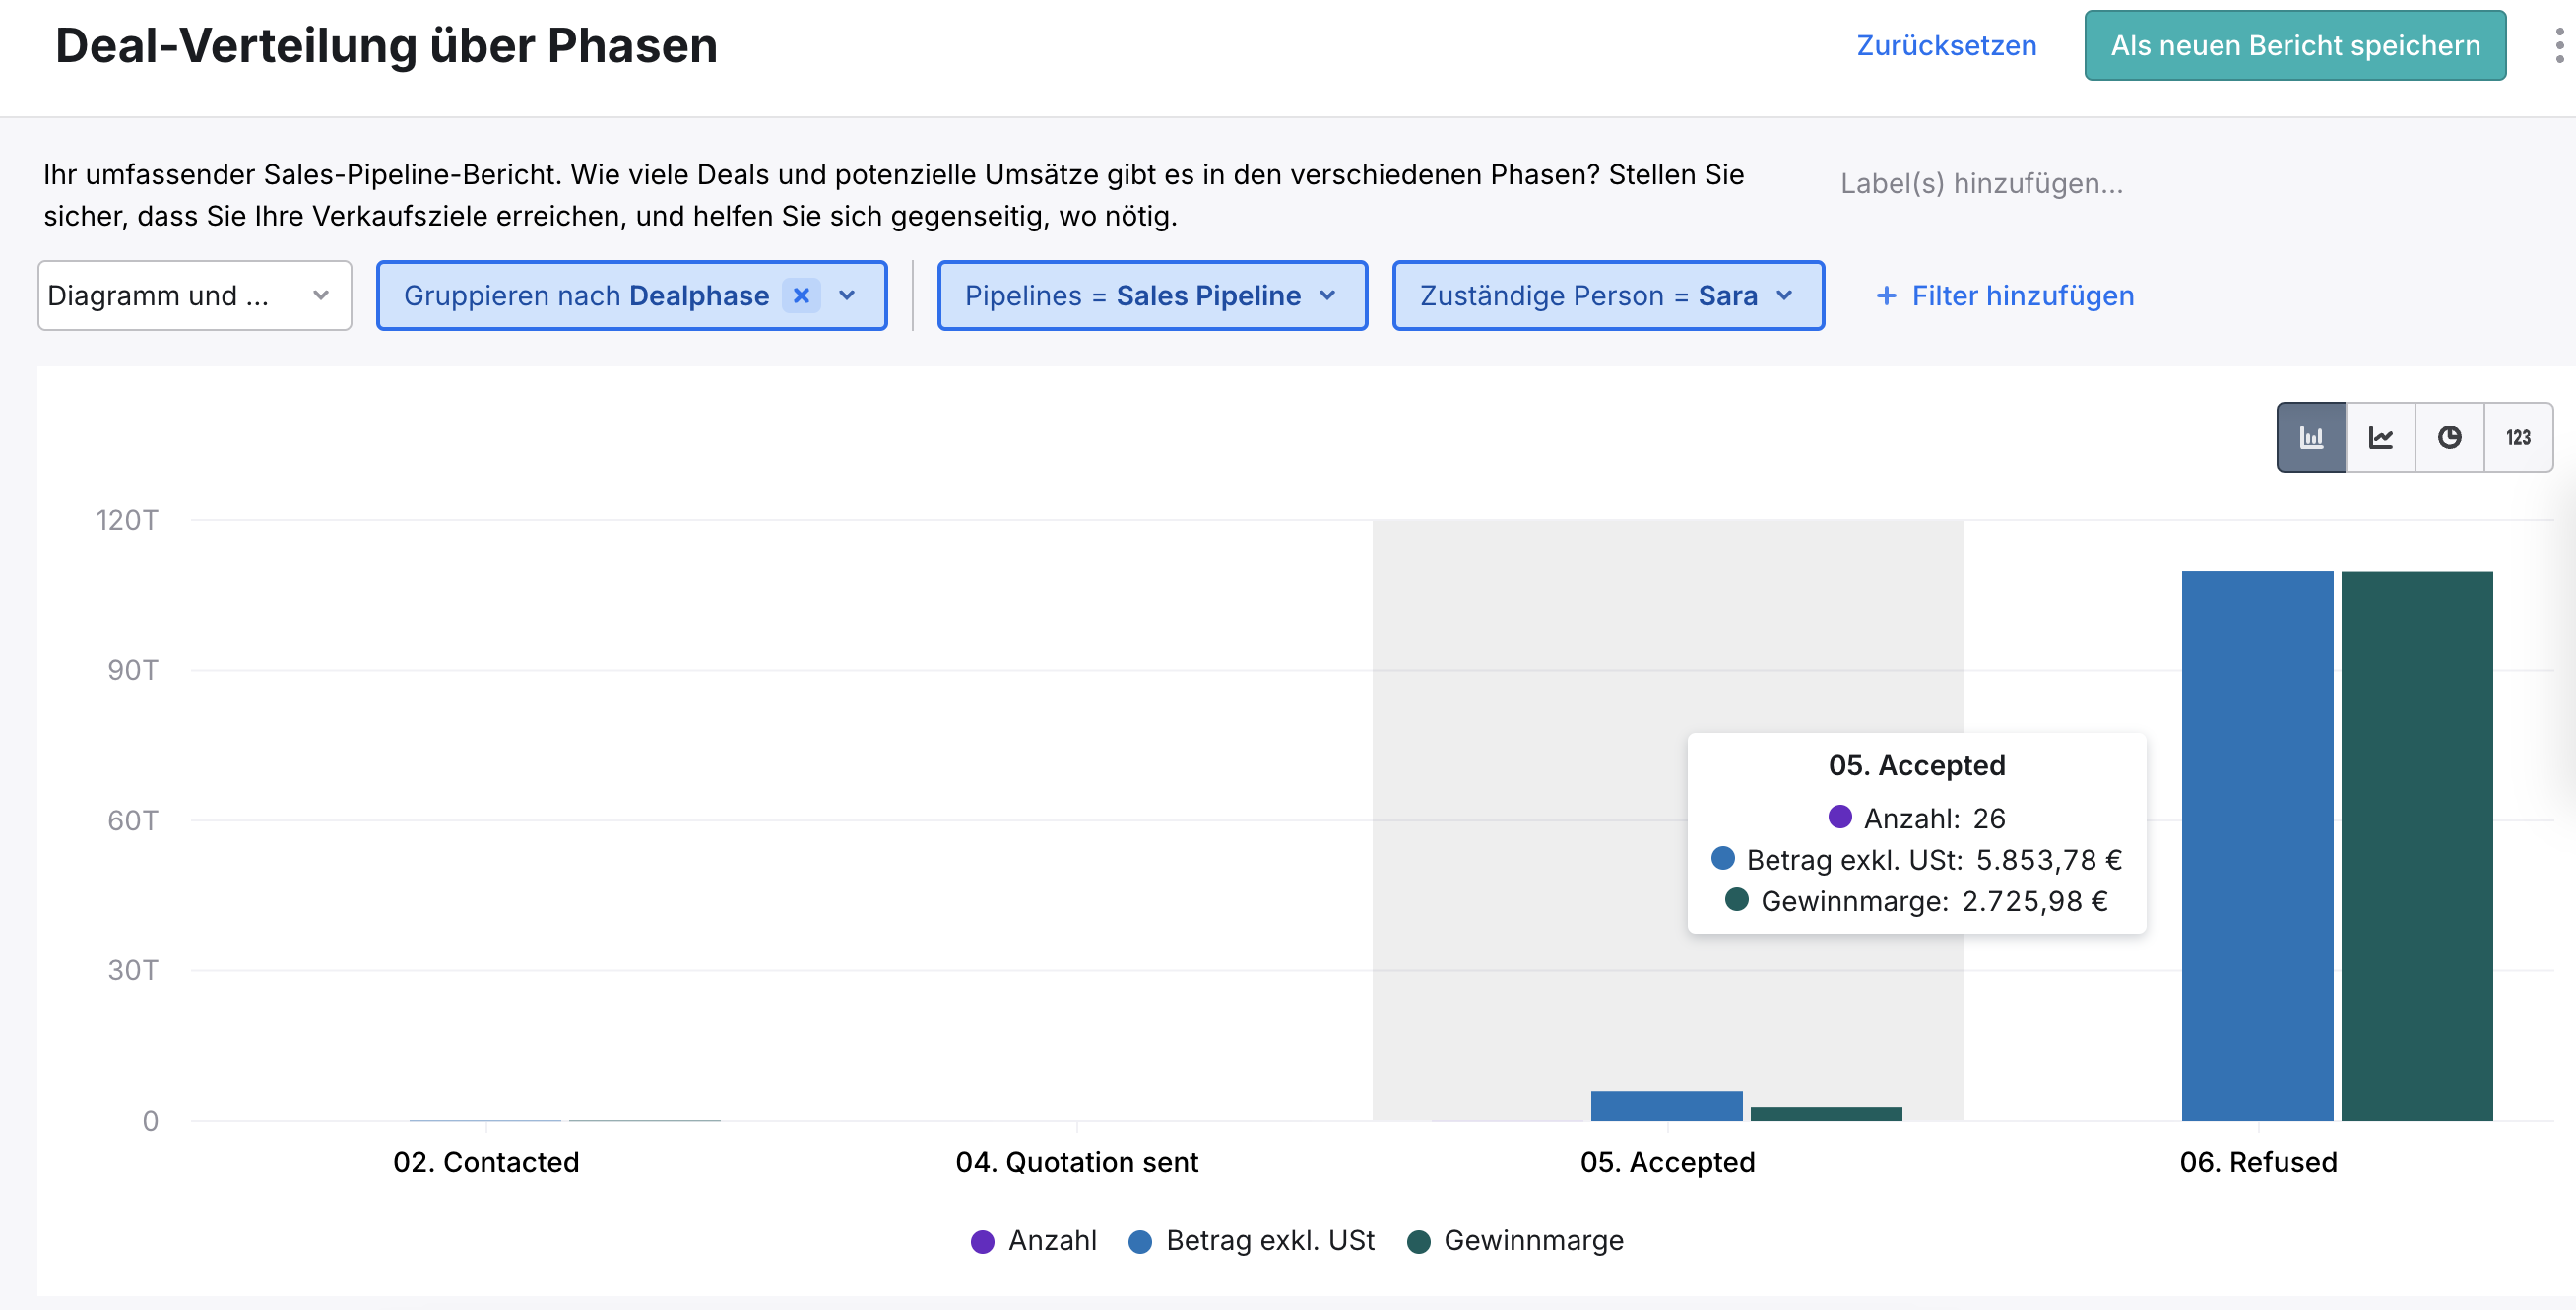Click the 06. Refused axis label

(2258, 1162)
